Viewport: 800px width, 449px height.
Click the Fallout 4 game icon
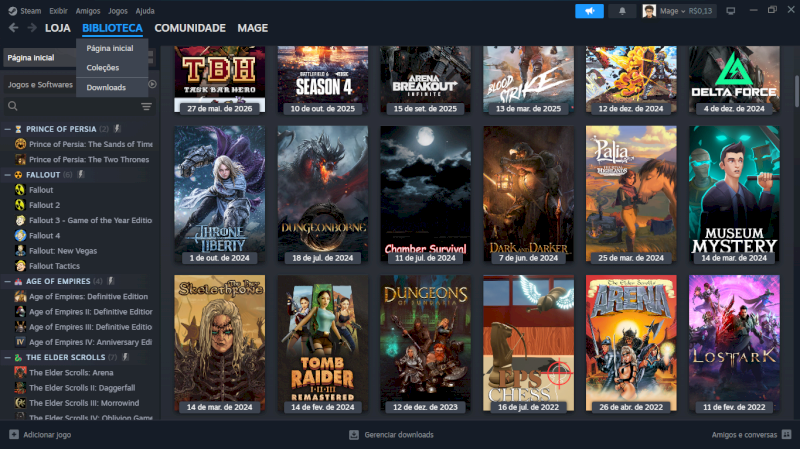[x=20, y=235]
